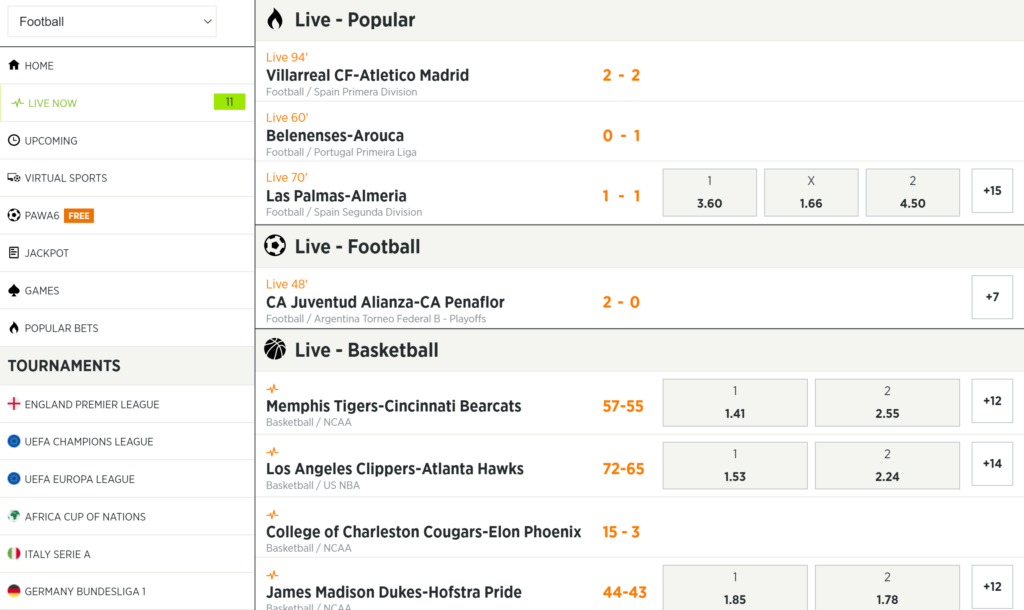Screen dimensions: 1024x610
Task: Open Villarreal CF-Atletico Madrid match
Action: 367,75
